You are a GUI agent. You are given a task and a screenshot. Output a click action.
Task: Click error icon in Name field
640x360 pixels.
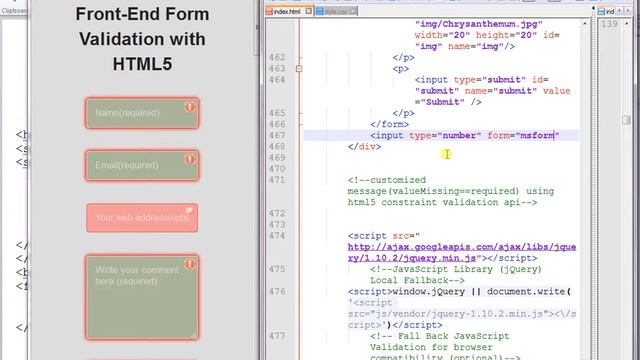click(x=189, y=107)
